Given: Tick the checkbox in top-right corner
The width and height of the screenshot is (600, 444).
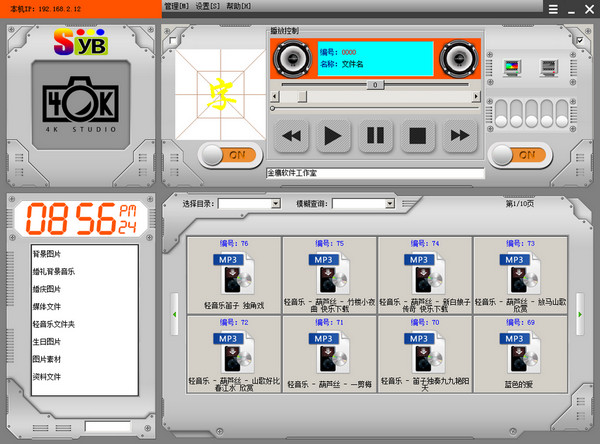Looking at the screenshot, I should point(579,41).
